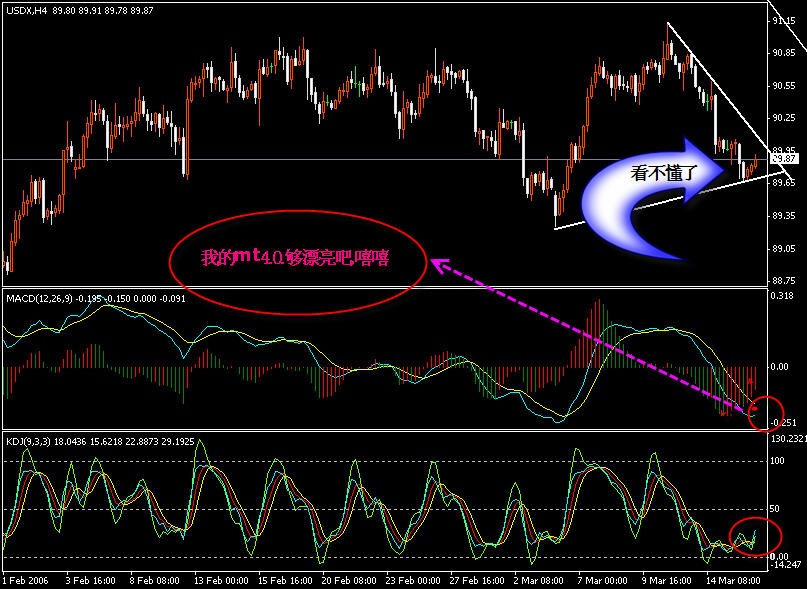
Task: Click the 90.55 price axis label
Action: (783, 86)
